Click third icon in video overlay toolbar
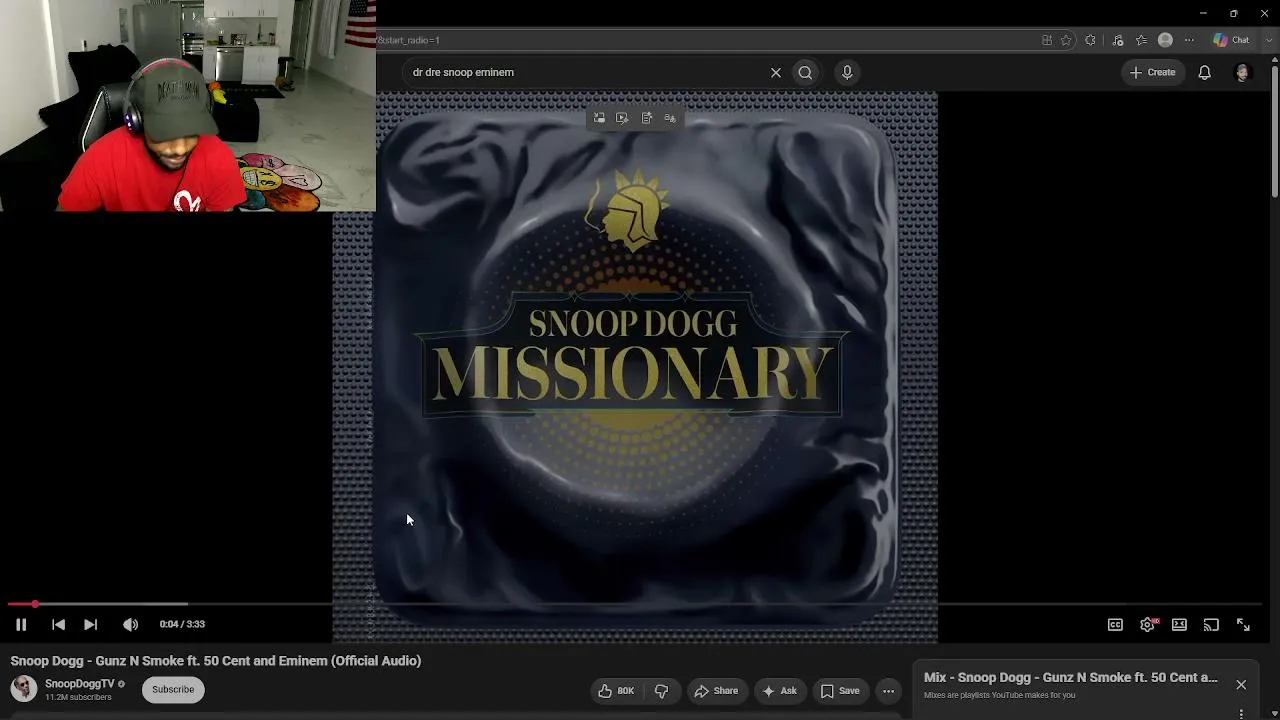This screenshot has width=1280, height=720. (x=647, y=118)
